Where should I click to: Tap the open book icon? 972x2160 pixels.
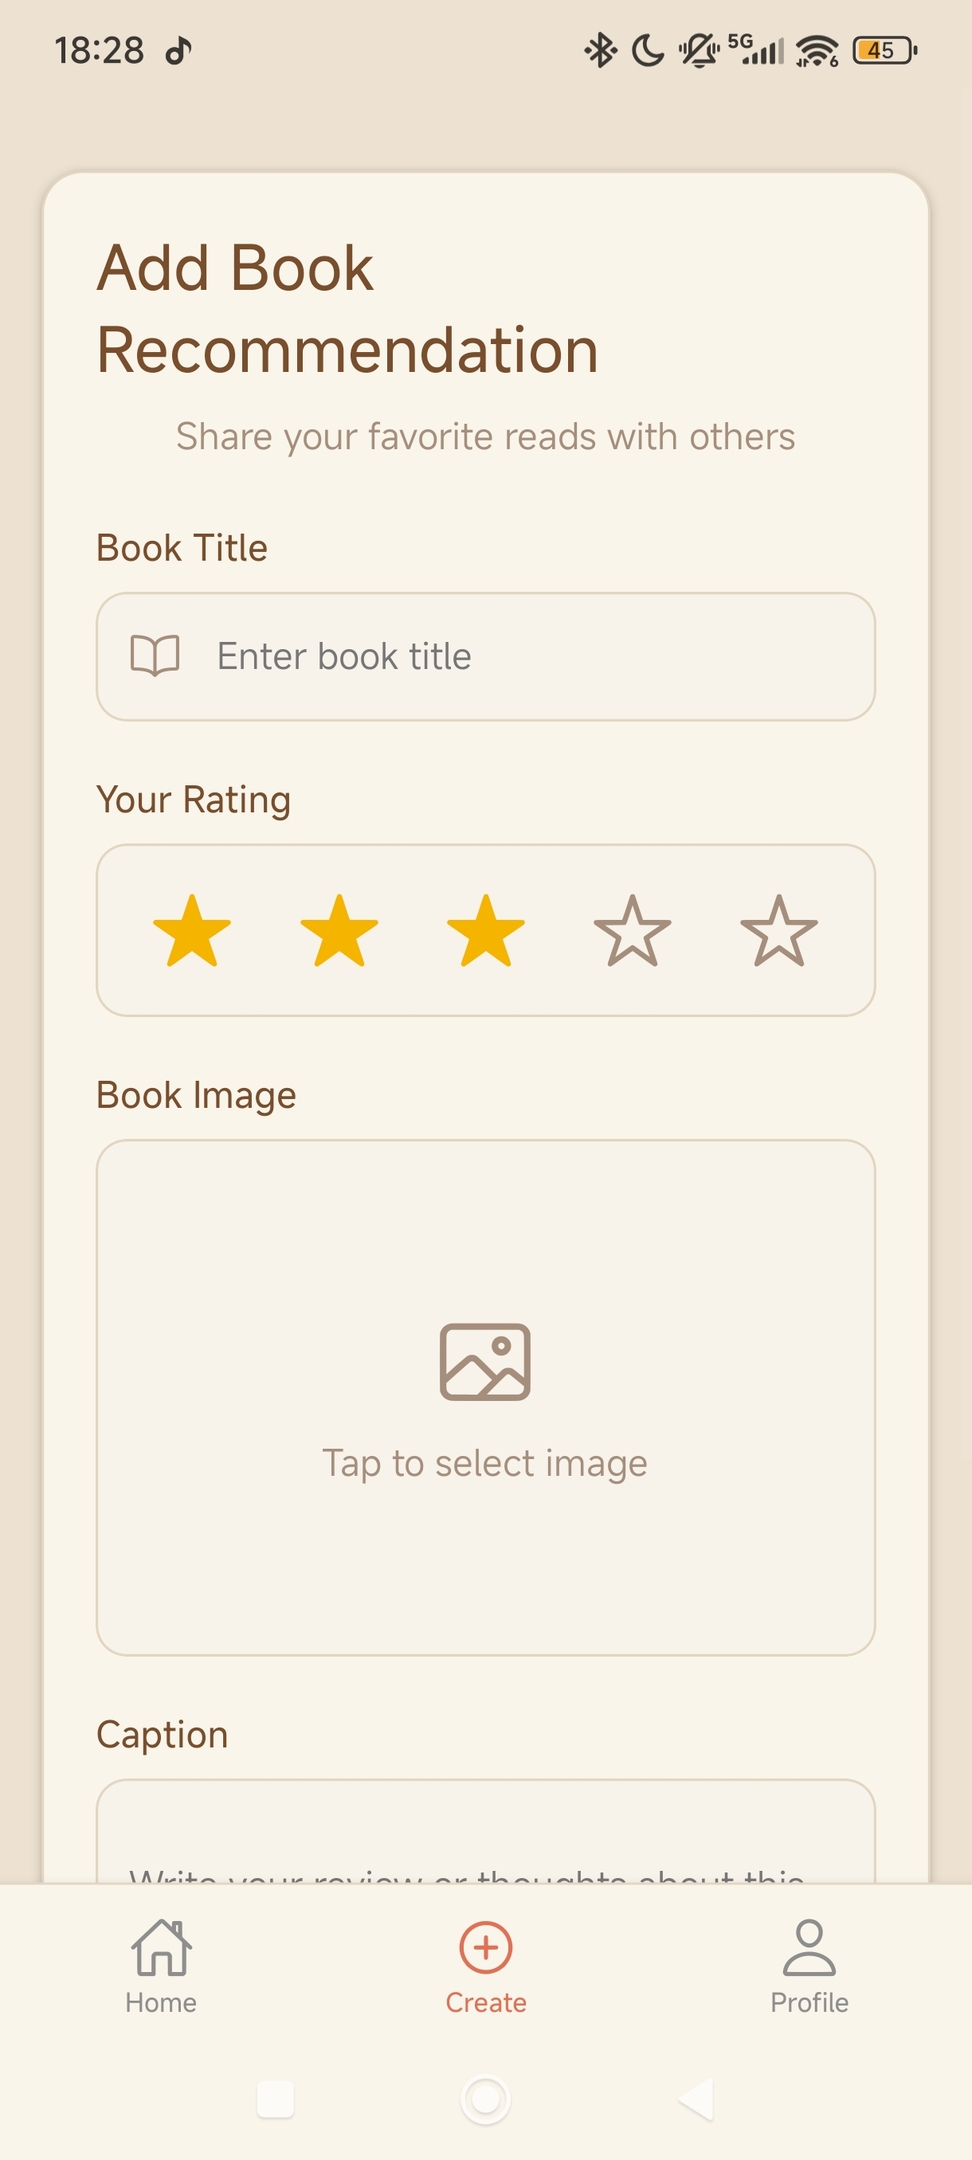pos(155,656)
